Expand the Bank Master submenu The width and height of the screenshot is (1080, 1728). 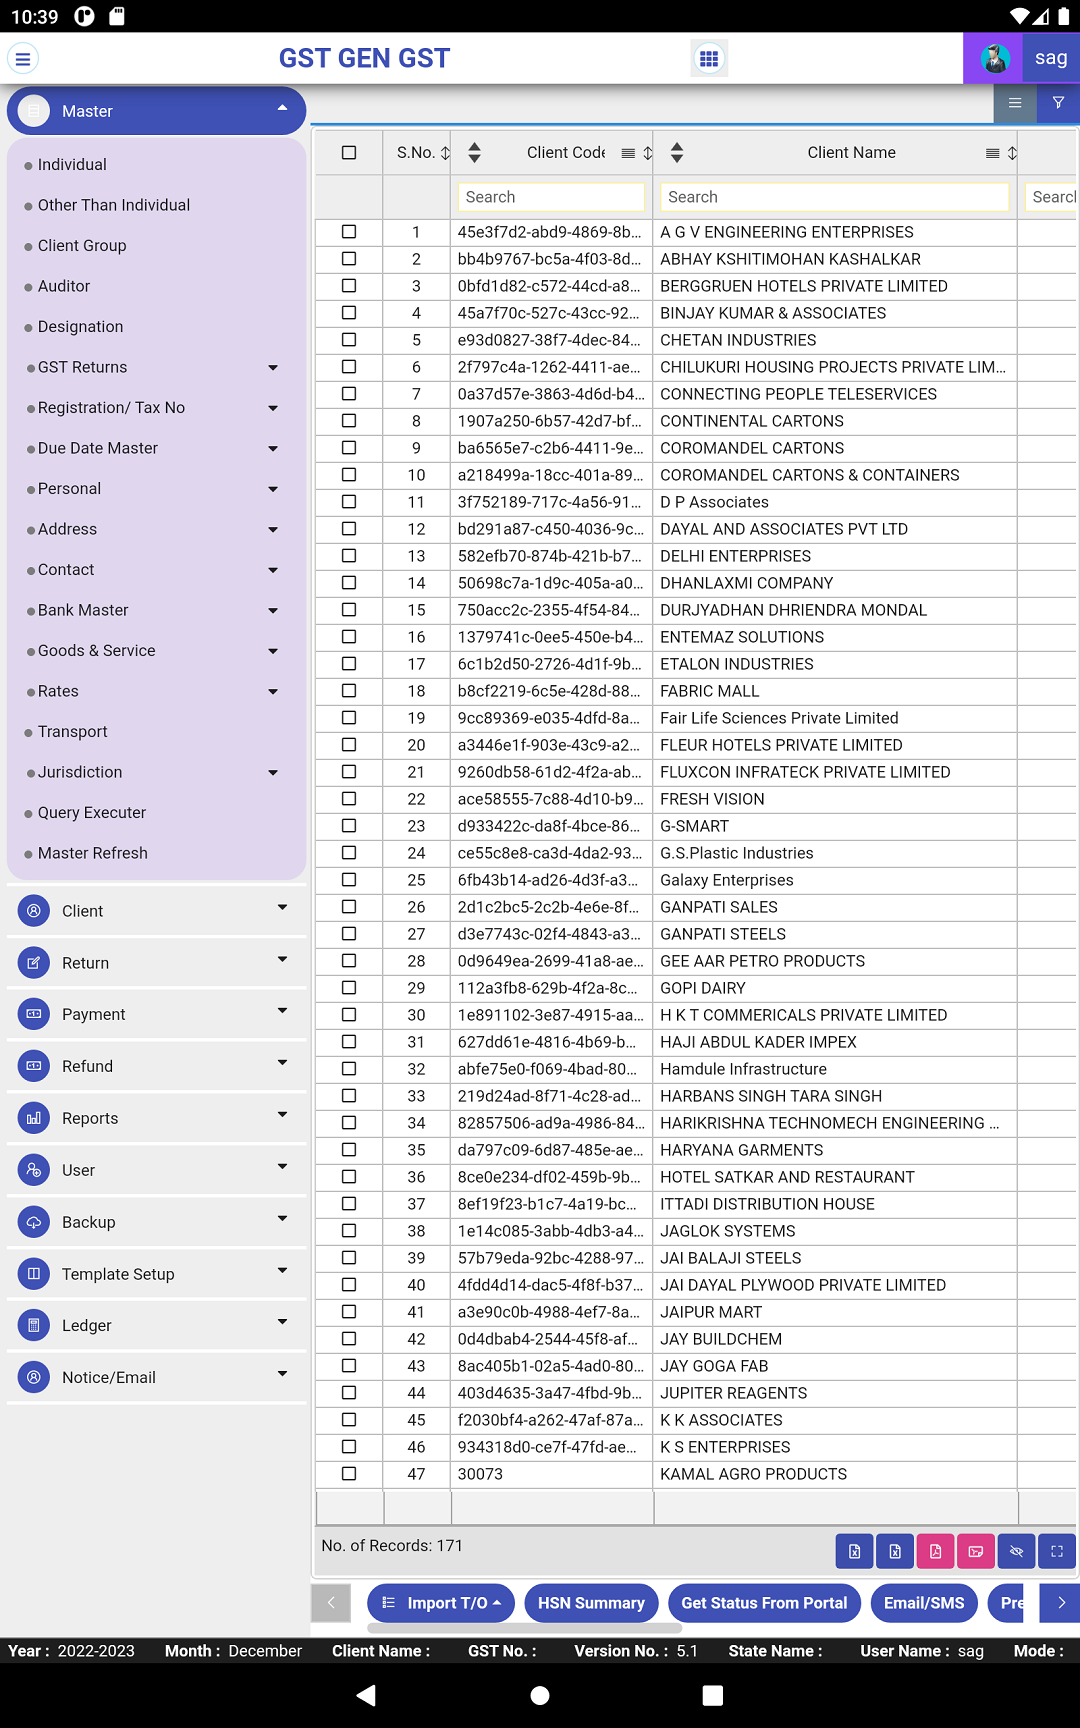coord(273,611)
